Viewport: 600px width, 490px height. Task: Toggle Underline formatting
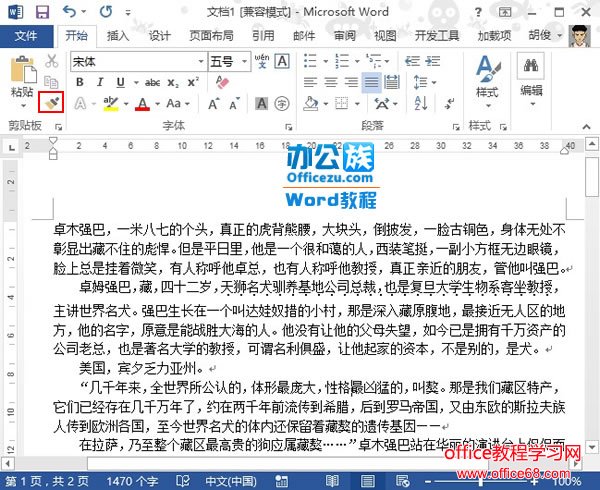click(121, 82)
